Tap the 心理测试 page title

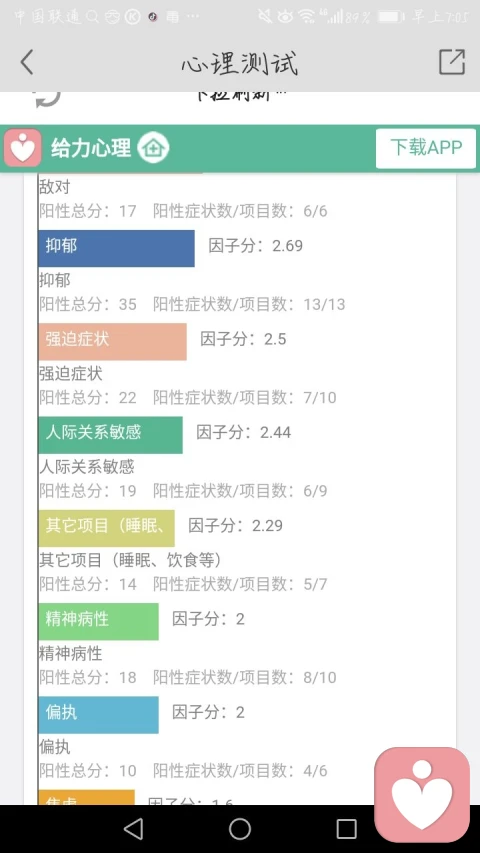240,63
